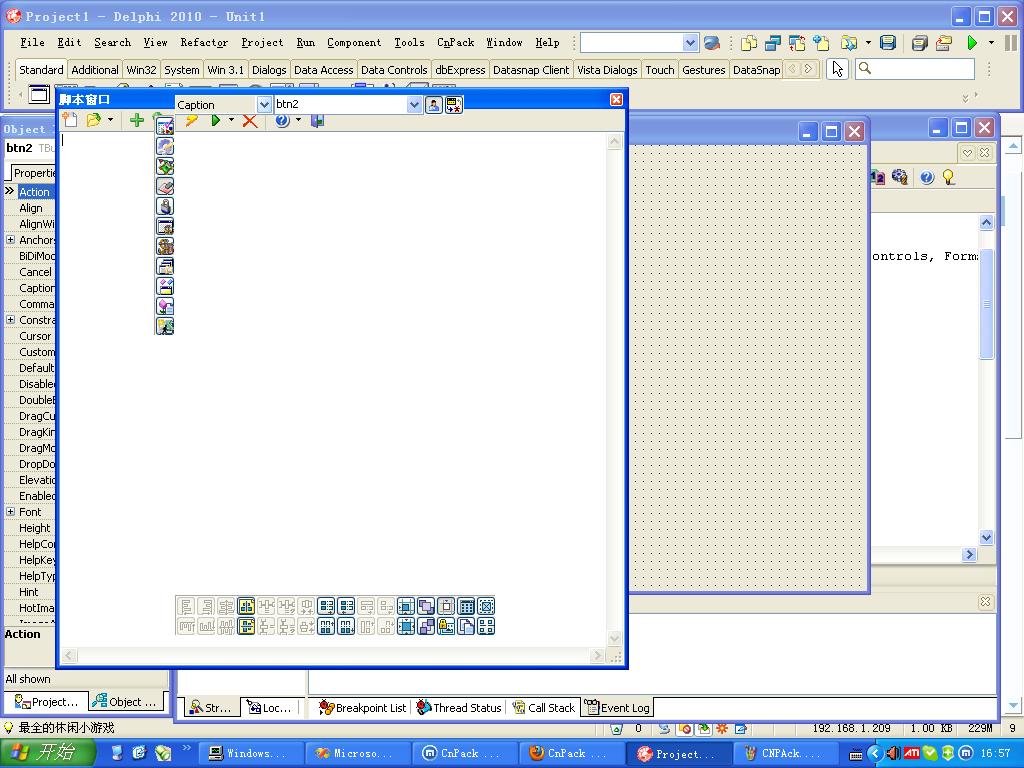Click the blue help question mark in script toolbar

tap(282, 121)
